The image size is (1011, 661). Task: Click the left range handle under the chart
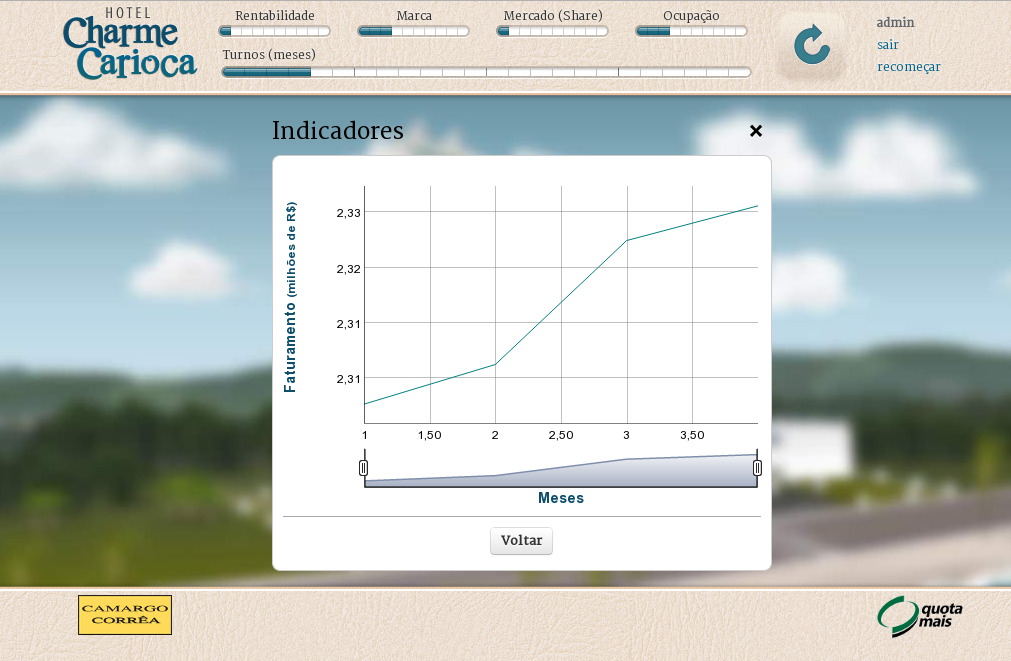(364, 467)
